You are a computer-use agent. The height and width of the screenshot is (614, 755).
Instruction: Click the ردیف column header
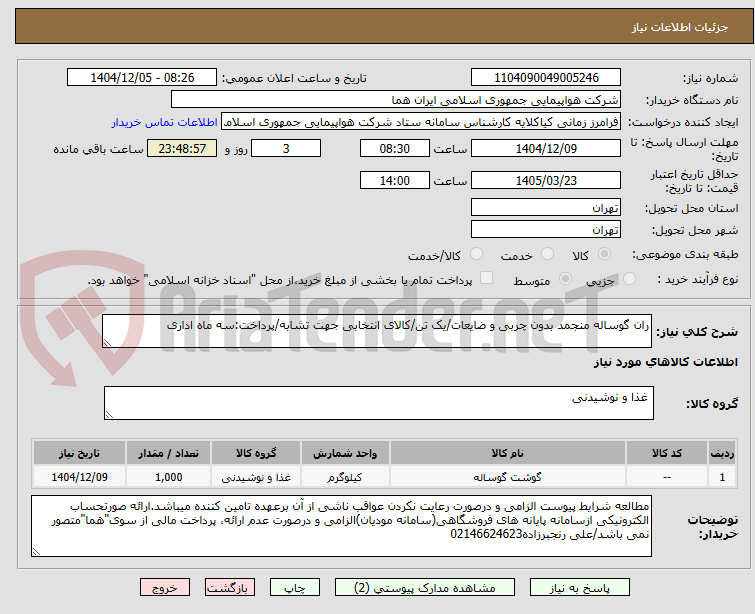pos(722,453)
